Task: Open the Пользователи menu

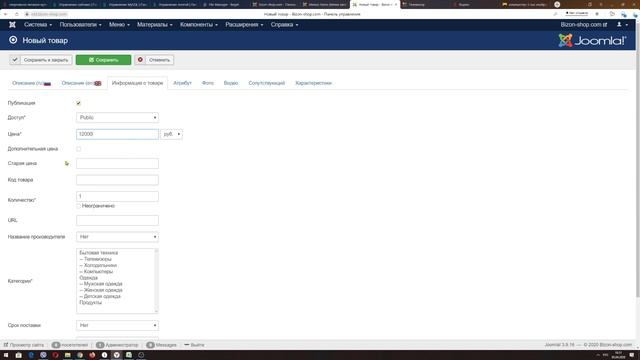Action: [x=80, y=24]
